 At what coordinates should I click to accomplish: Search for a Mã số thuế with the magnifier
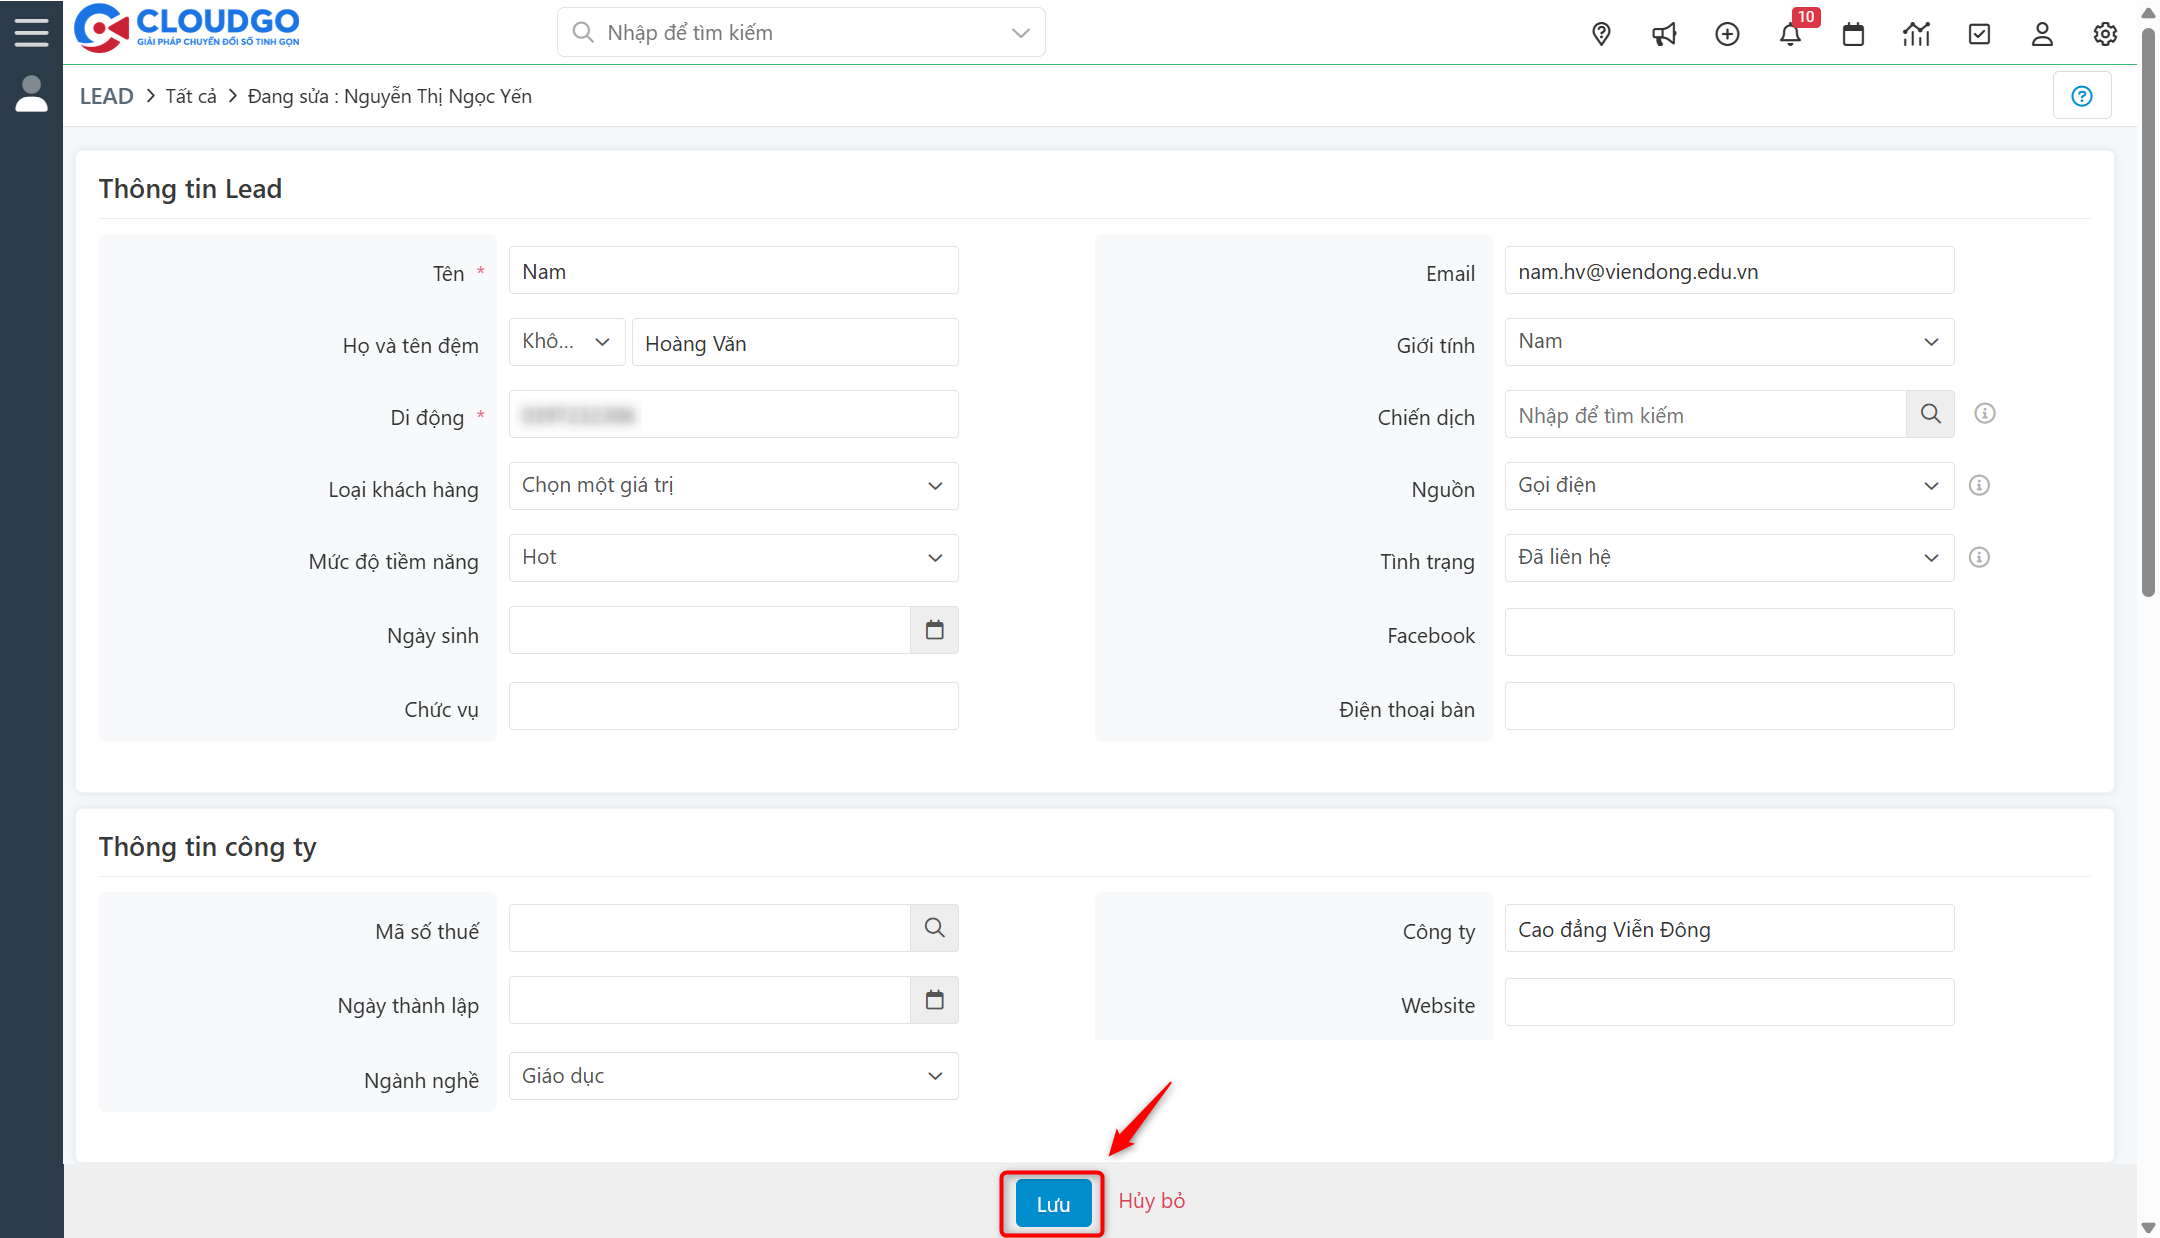point(934,927)
